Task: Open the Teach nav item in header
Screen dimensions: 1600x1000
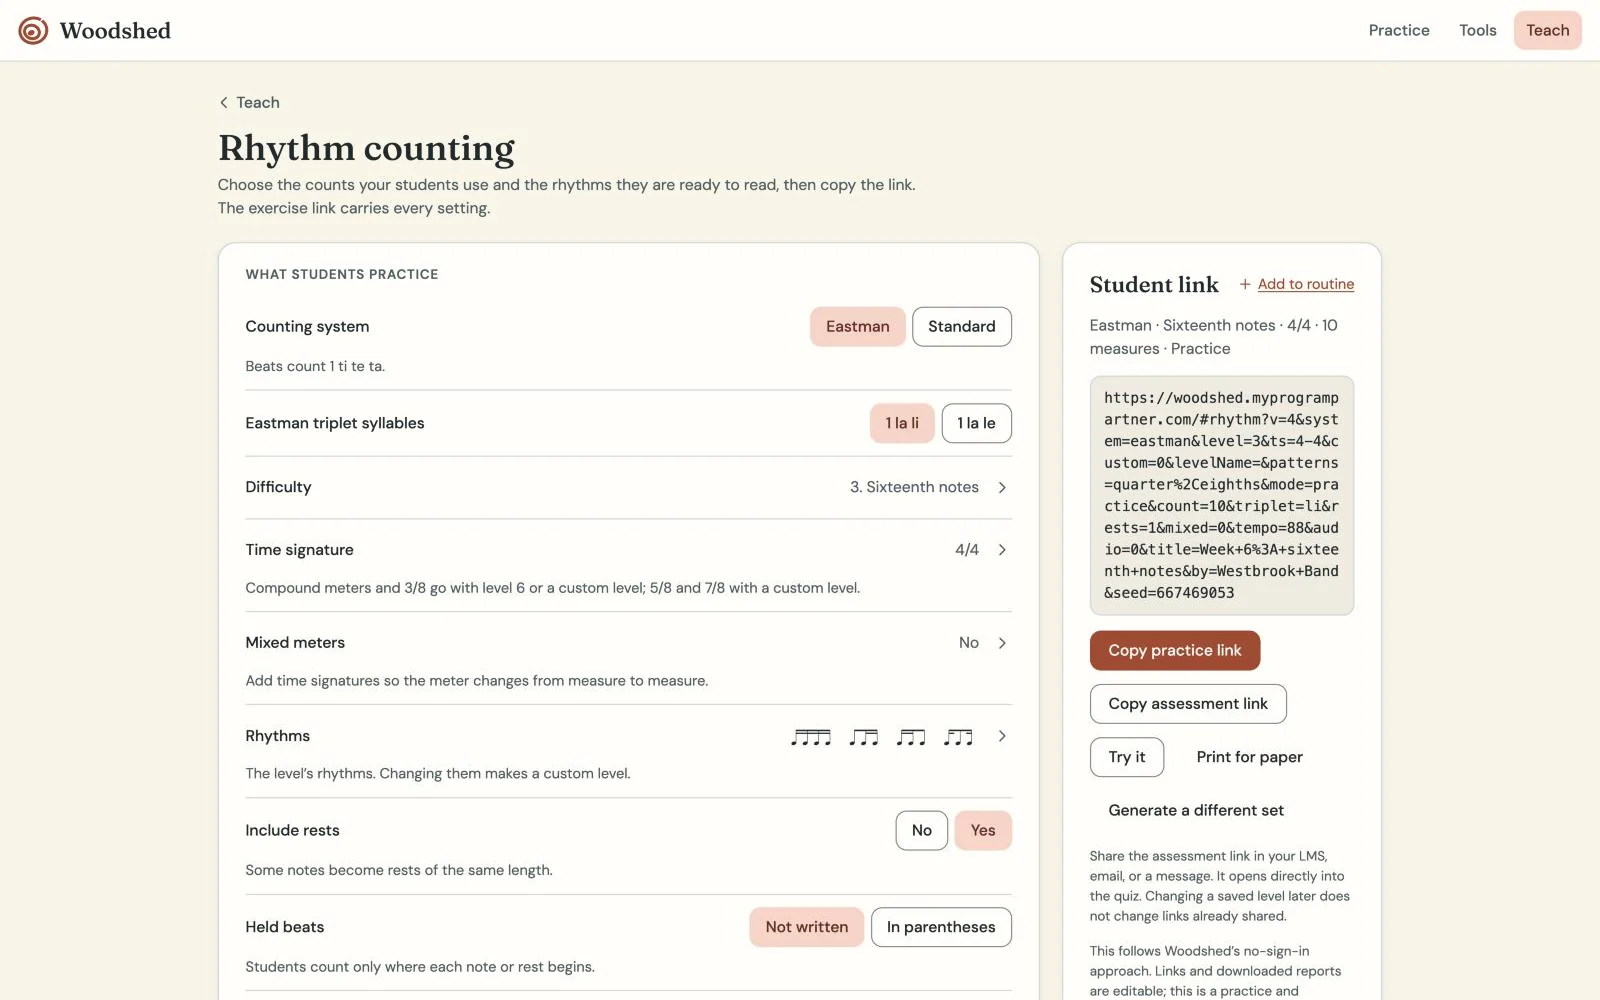Action: pyautogui.click(x=1547, y=30)
